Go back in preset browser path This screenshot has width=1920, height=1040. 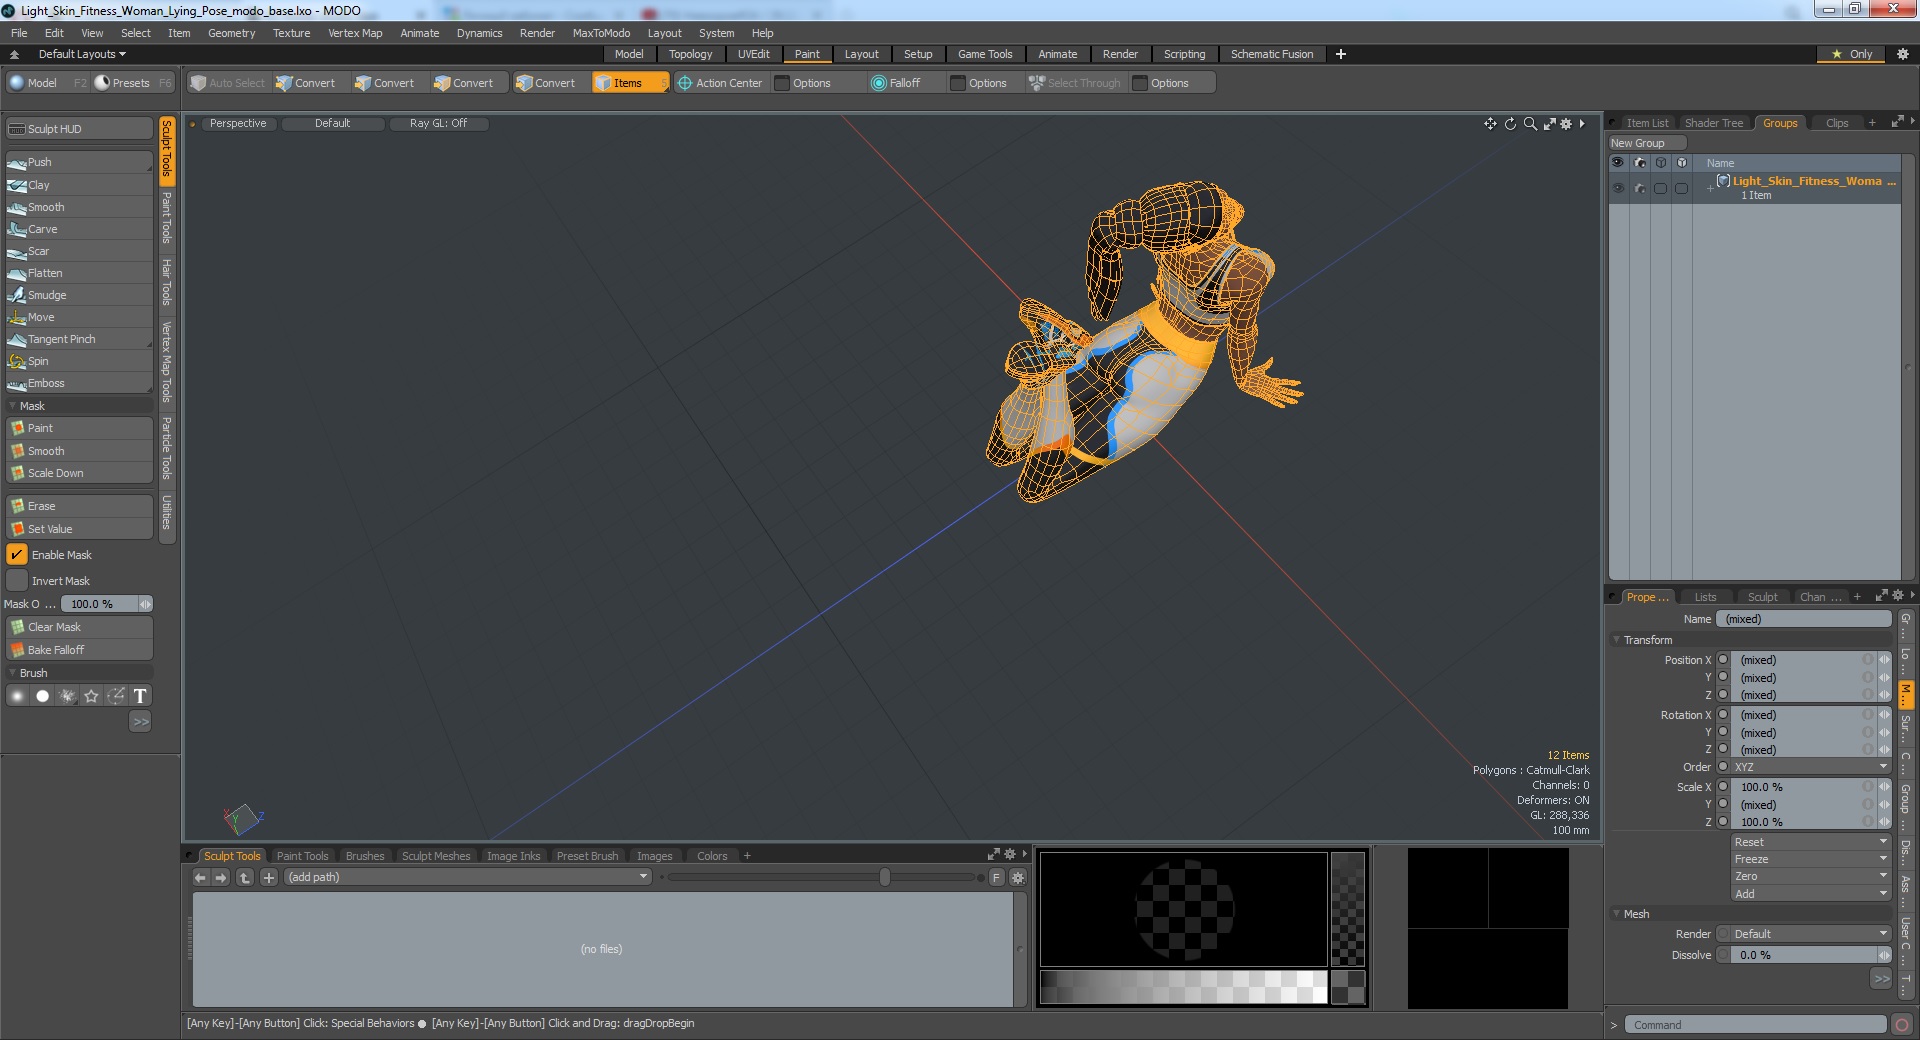(200, 878)
